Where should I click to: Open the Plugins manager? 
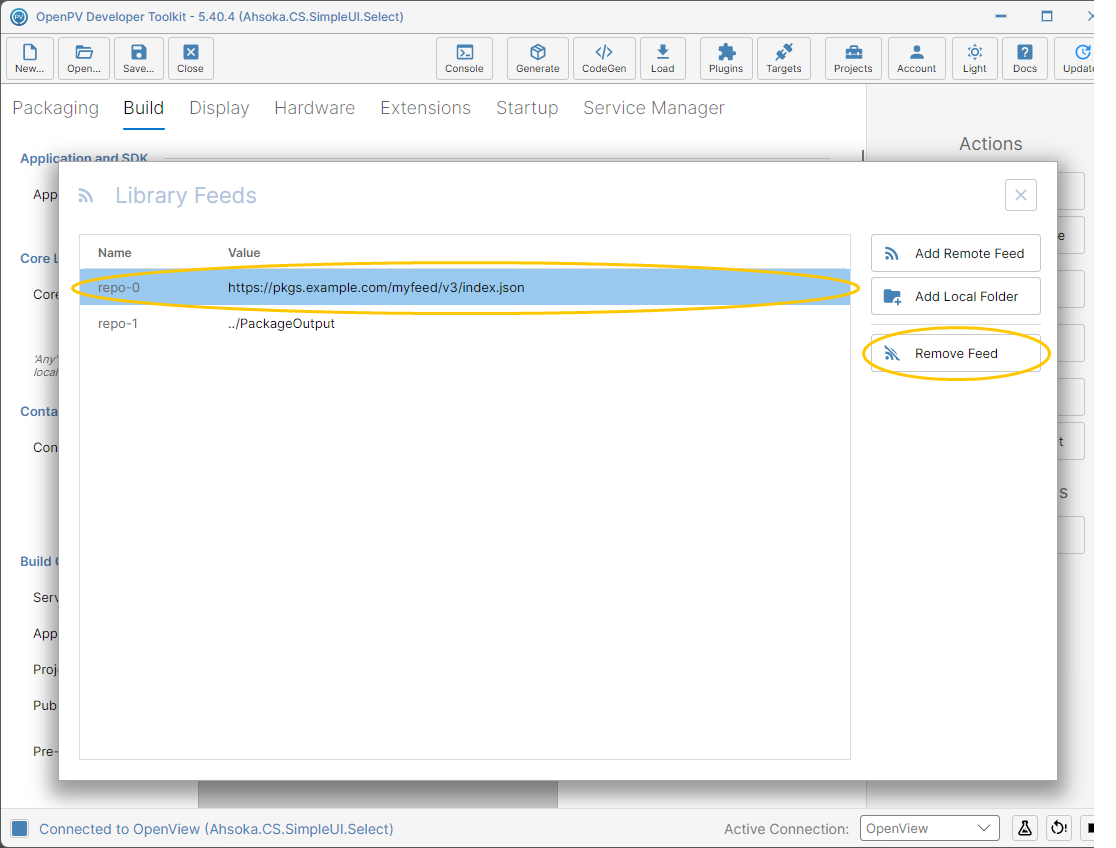(725, 58)
